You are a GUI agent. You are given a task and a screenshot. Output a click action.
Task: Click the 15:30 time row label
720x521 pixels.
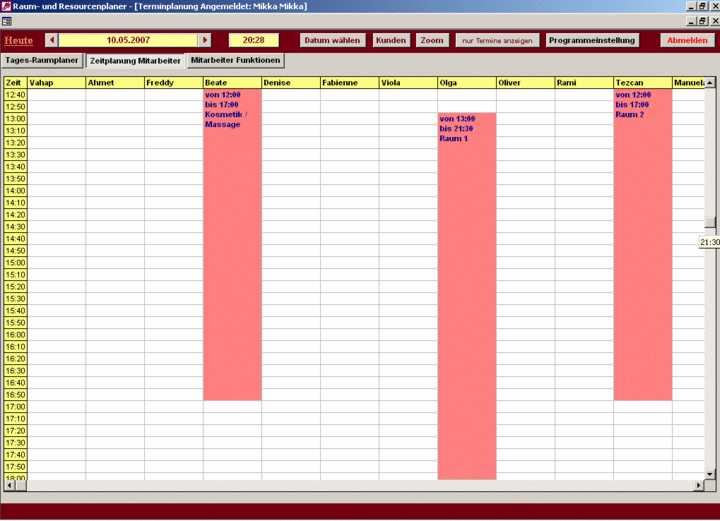(x=16, y=299)
